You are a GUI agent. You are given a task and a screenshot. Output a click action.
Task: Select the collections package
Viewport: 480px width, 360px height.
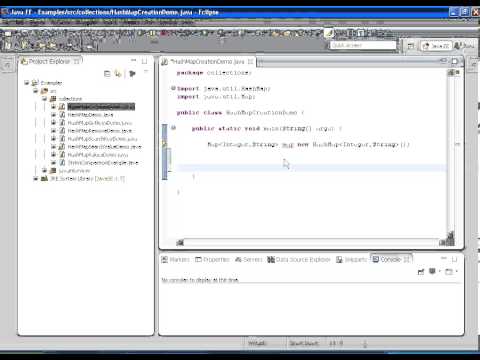tap(70, 99)
